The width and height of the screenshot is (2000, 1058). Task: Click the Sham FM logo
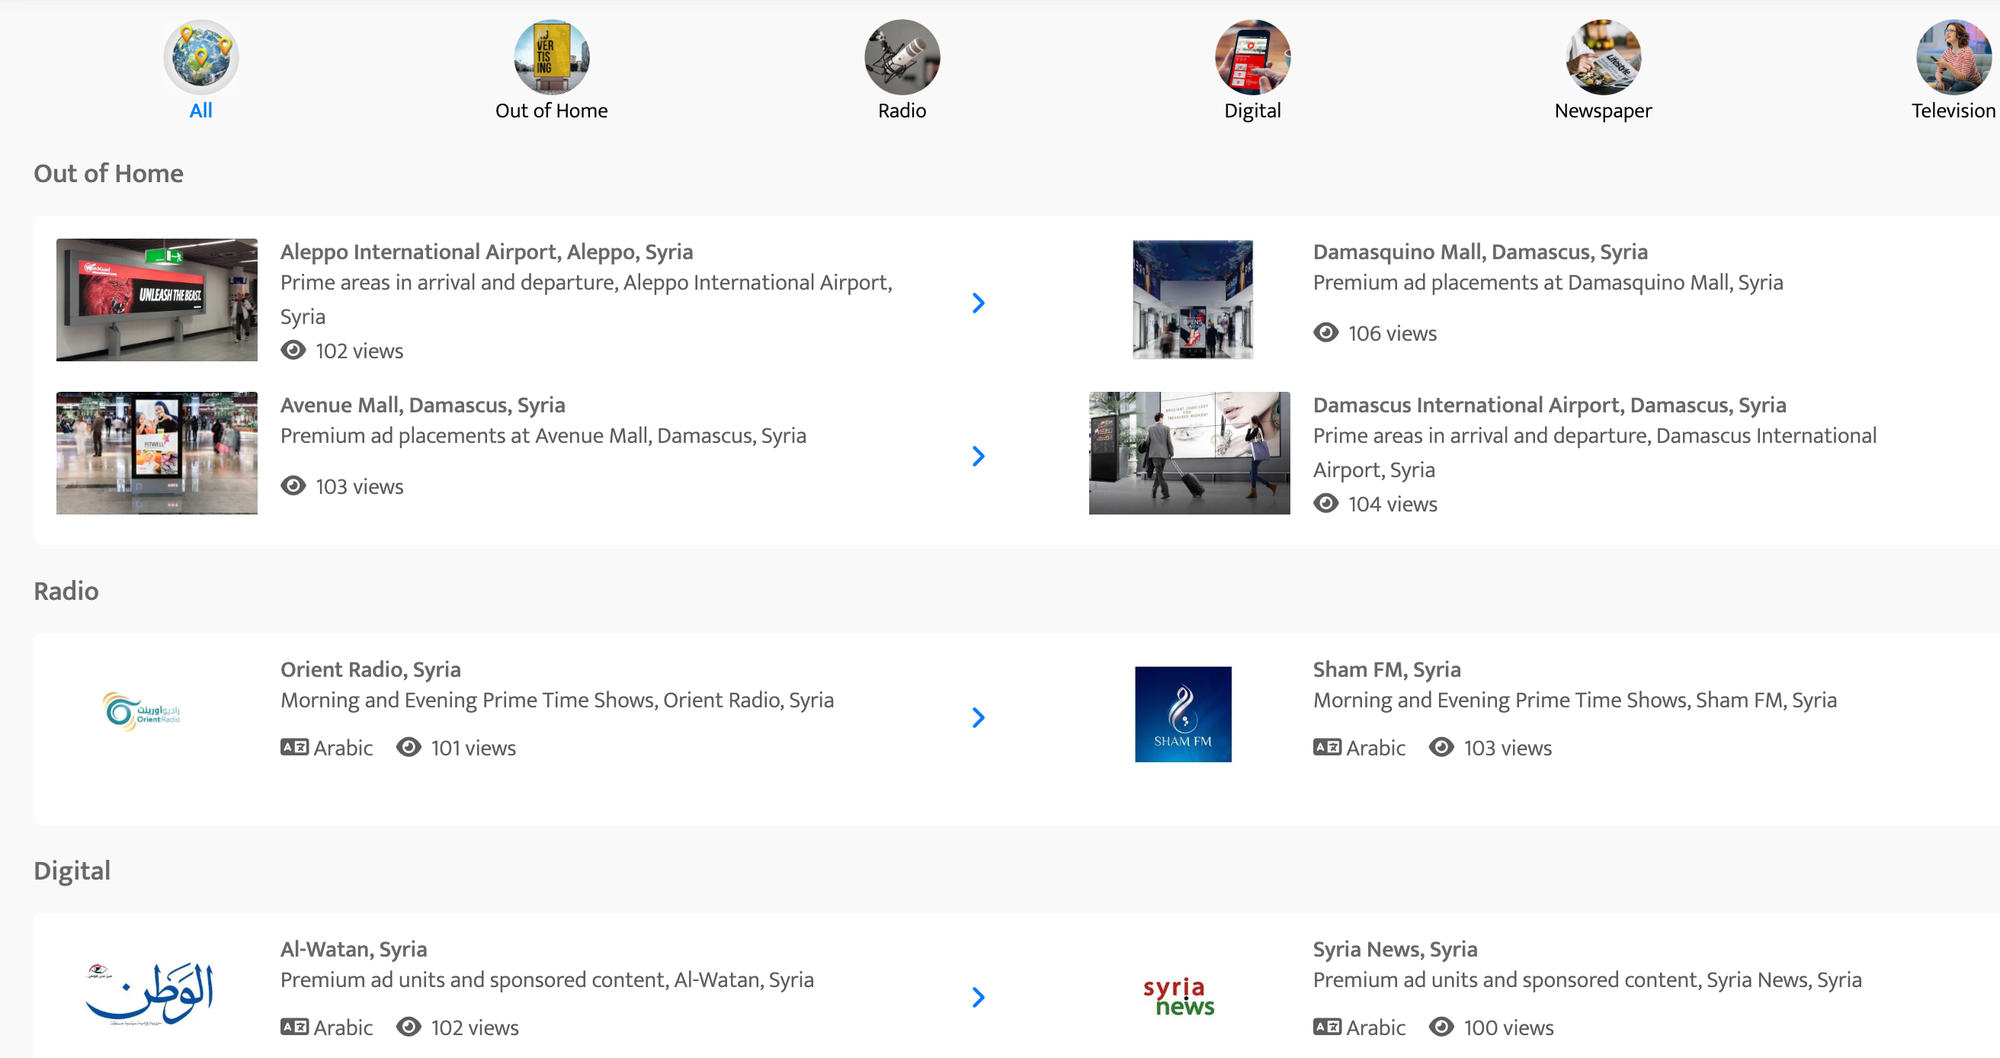click(x=1183, y=714)
